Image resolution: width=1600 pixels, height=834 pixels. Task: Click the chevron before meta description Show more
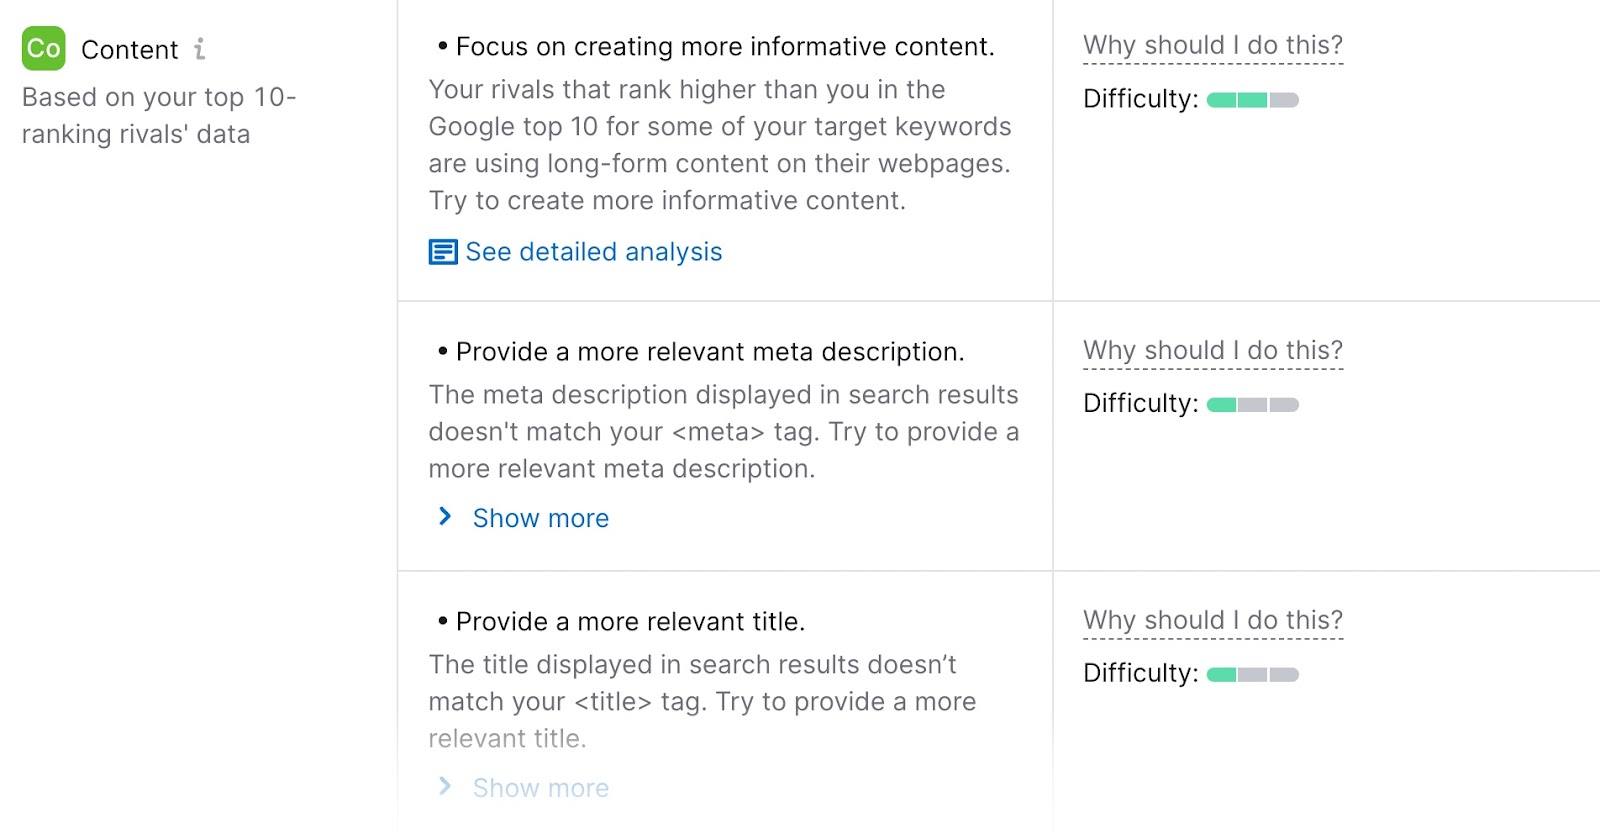(444, 516)
